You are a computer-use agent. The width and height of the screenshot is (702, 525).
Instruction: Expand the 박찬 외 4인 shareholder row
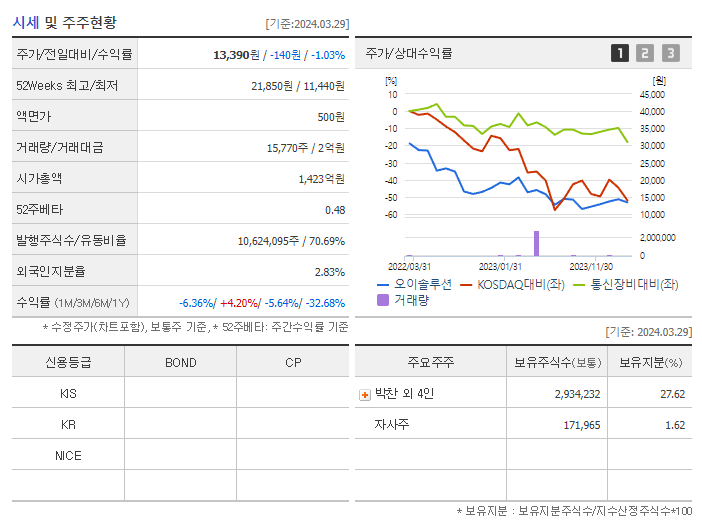click(364, 395)
